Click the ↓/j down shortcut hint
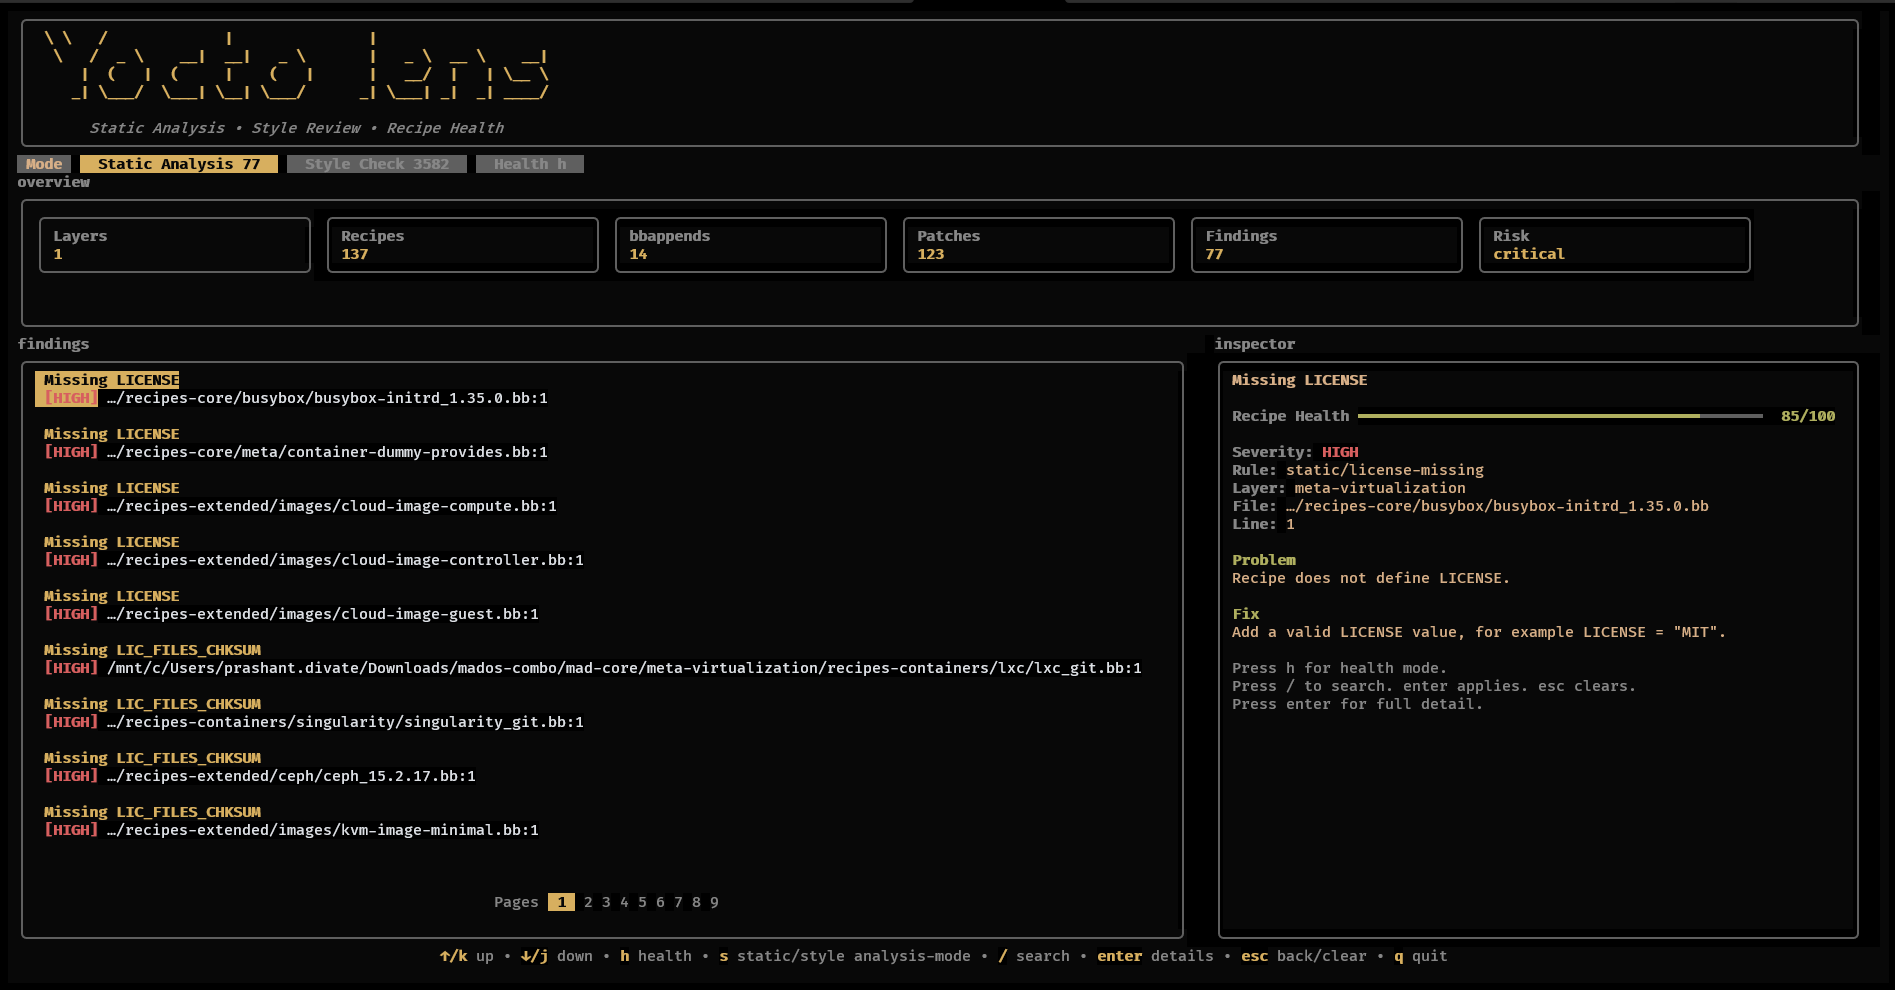The height and width of the screenshot is (990, 1895). pyautogui.click(x=557, y=956)
